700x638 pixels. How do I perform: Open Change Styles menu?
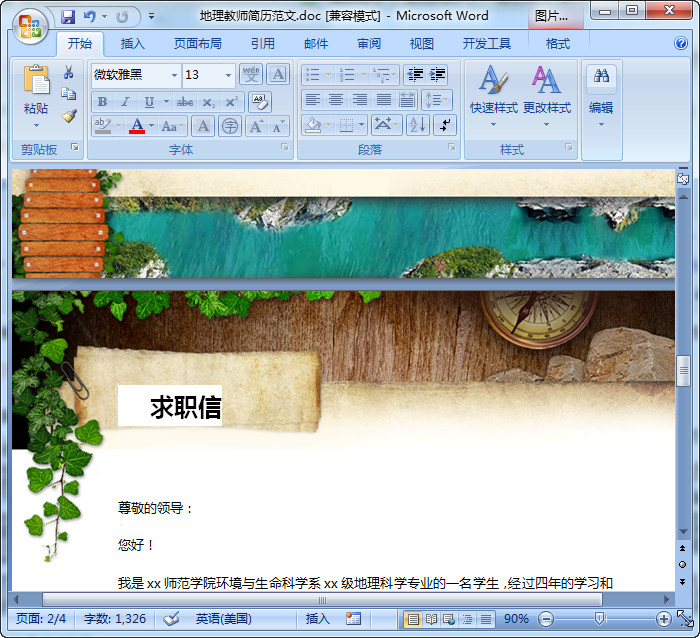click(x=547, y=95)
